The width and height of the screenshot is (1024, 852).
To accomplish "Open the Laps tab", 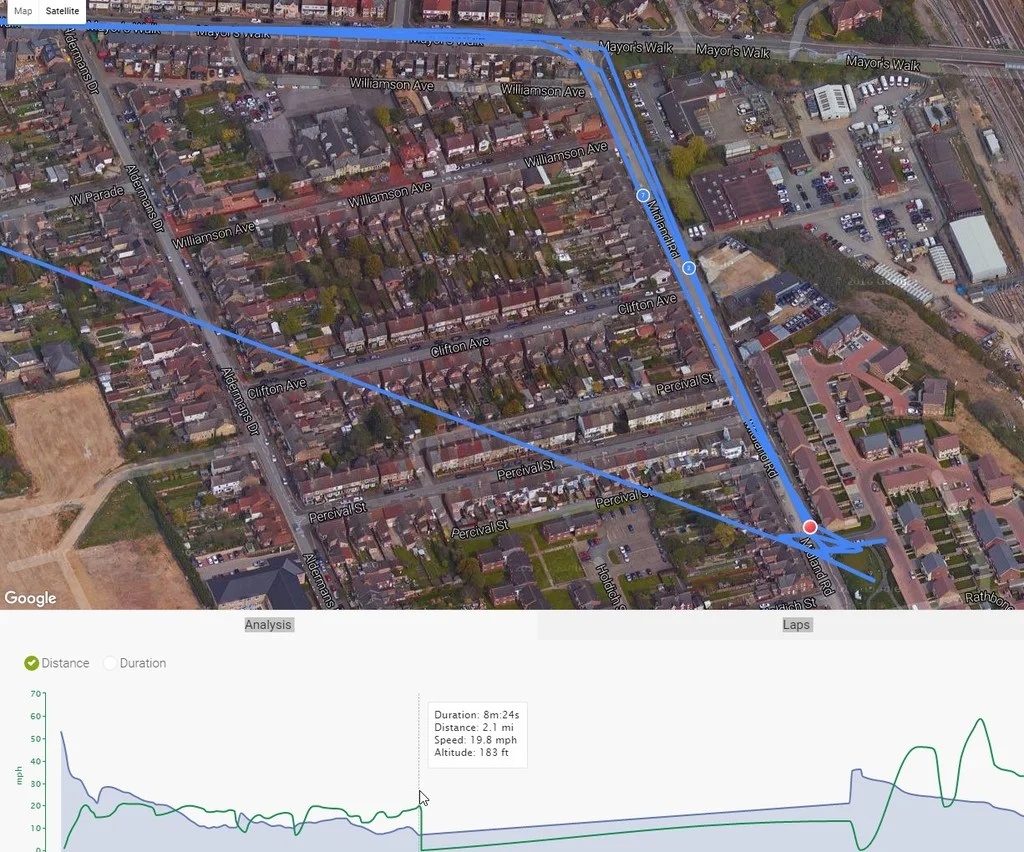I will tap(796, 625).
